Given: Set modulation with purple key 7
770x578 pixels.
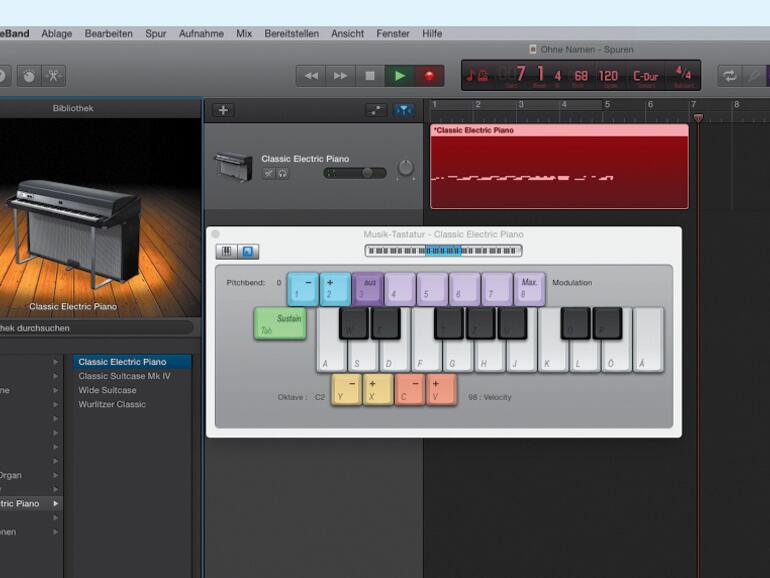Looking at the screenshot, I should [497, 289].
